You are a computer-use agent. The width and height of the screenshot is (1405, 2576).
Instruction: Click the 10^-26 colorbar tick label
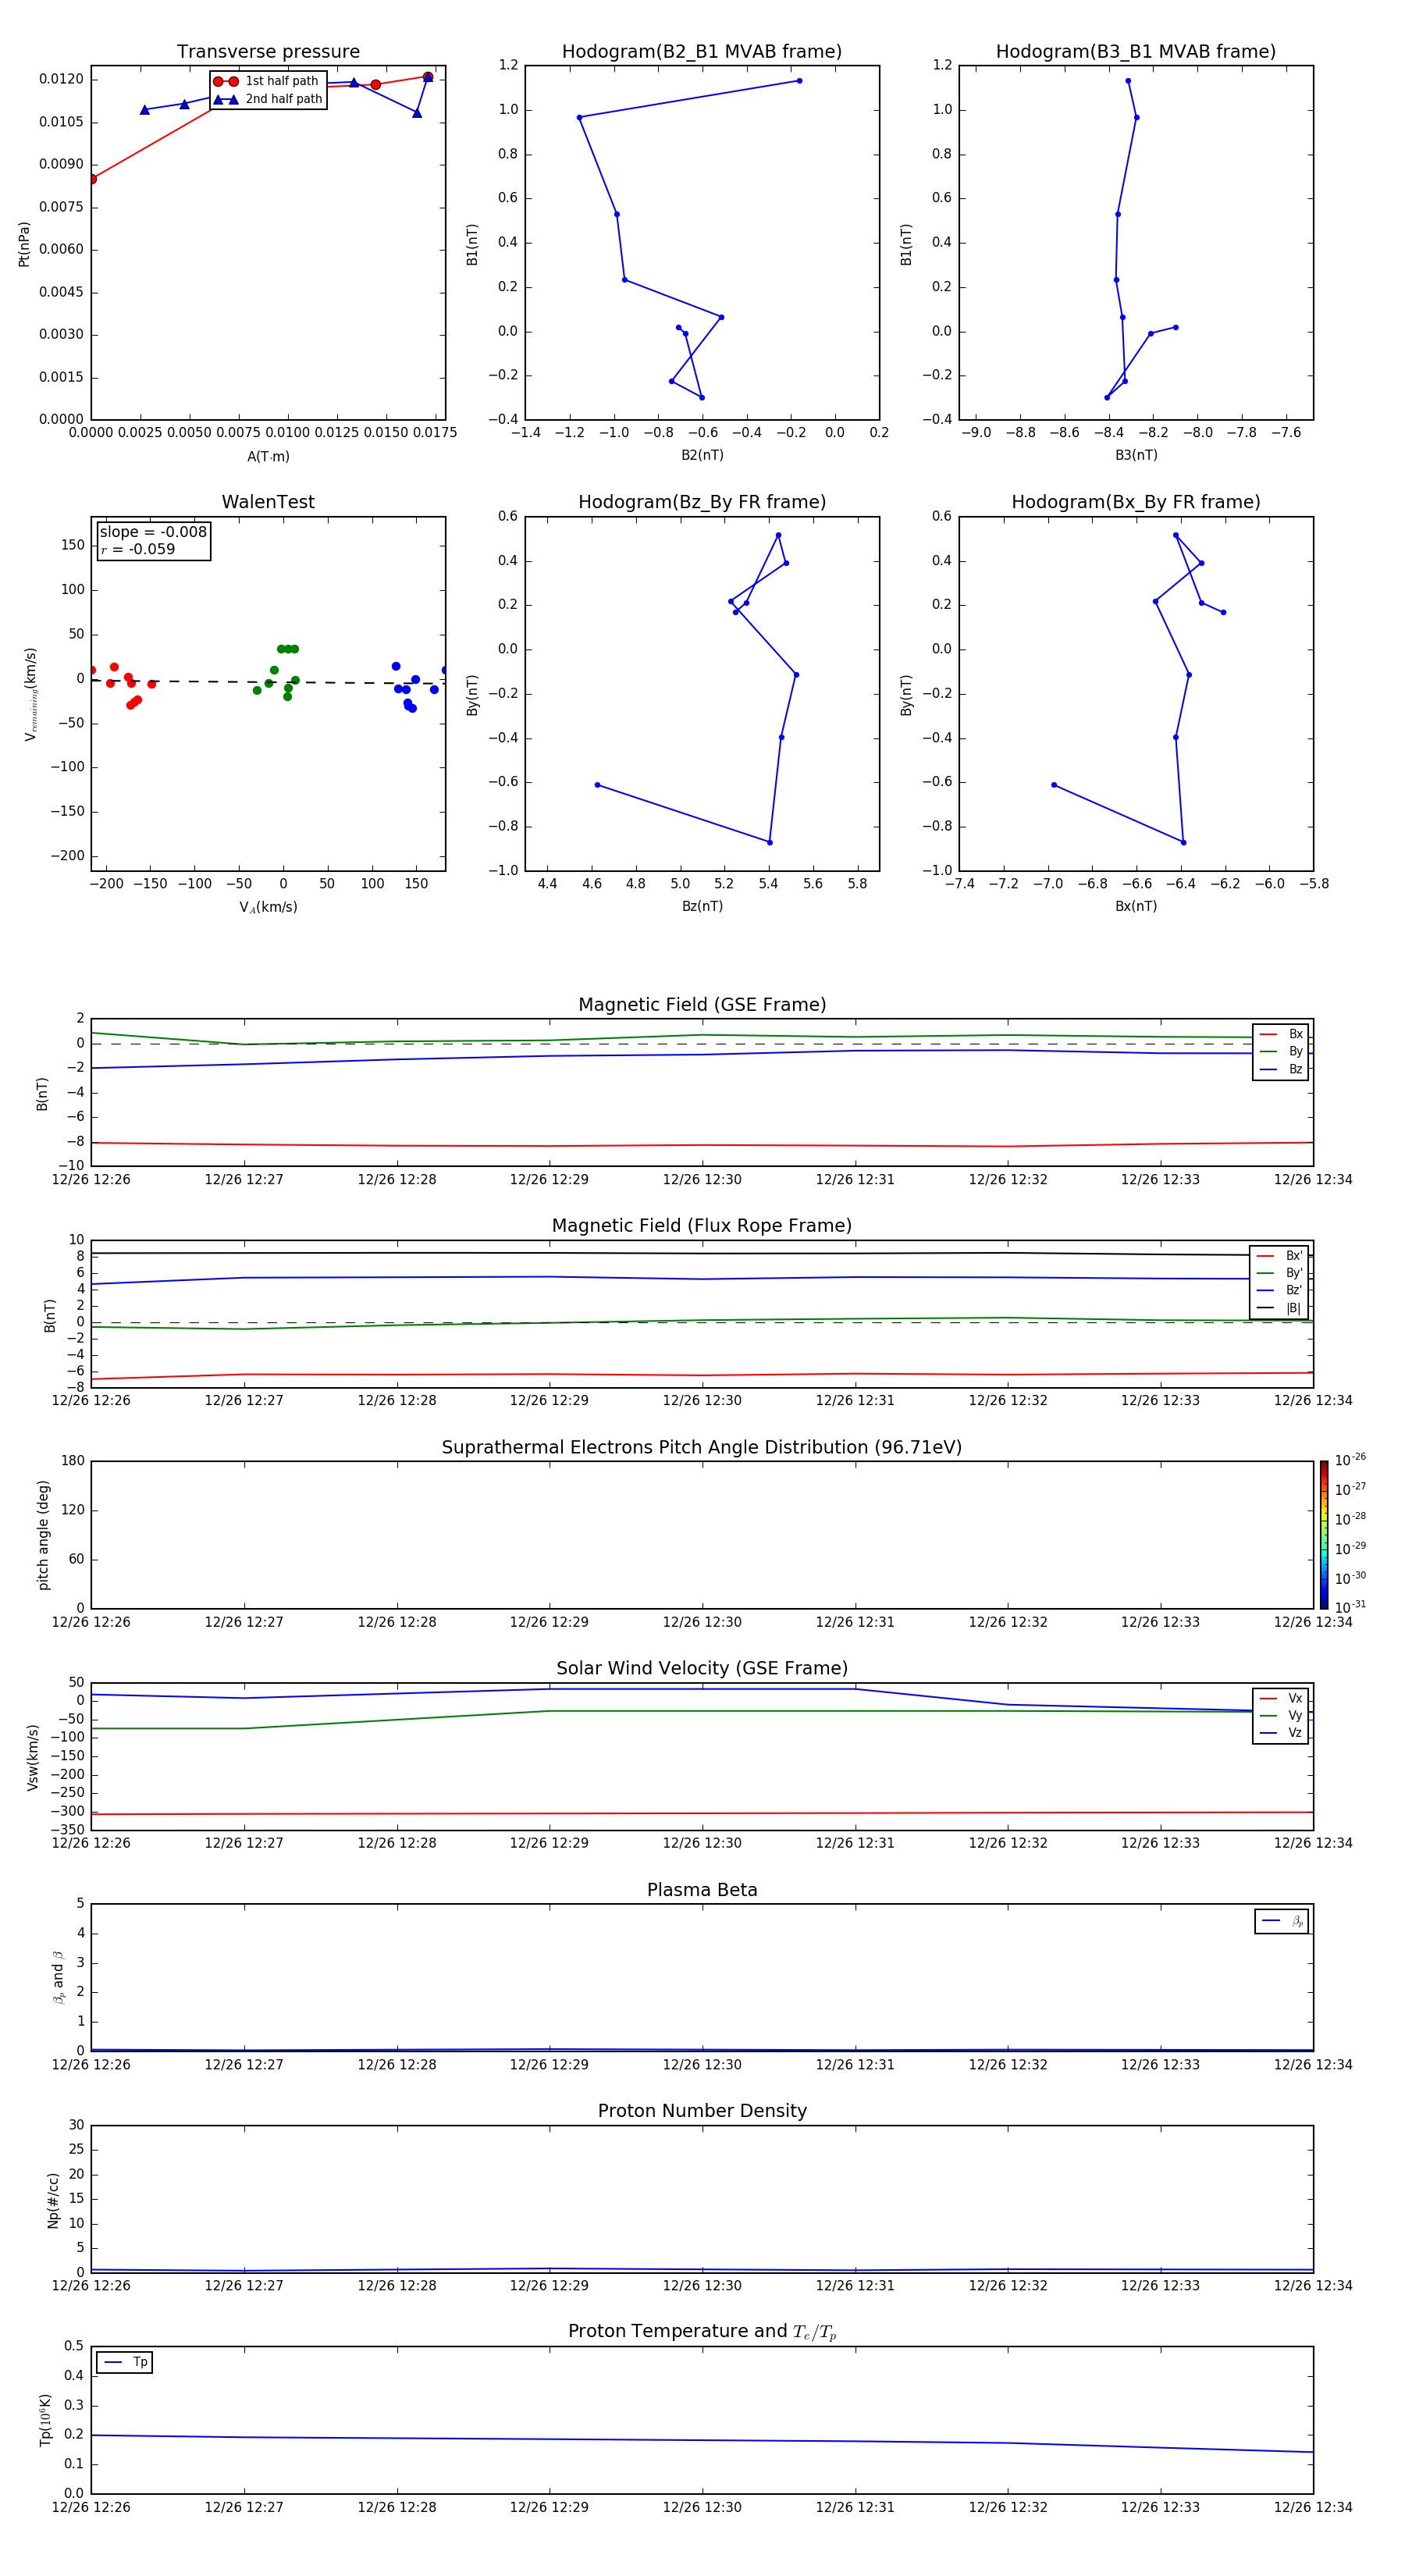point(1351,1460)
